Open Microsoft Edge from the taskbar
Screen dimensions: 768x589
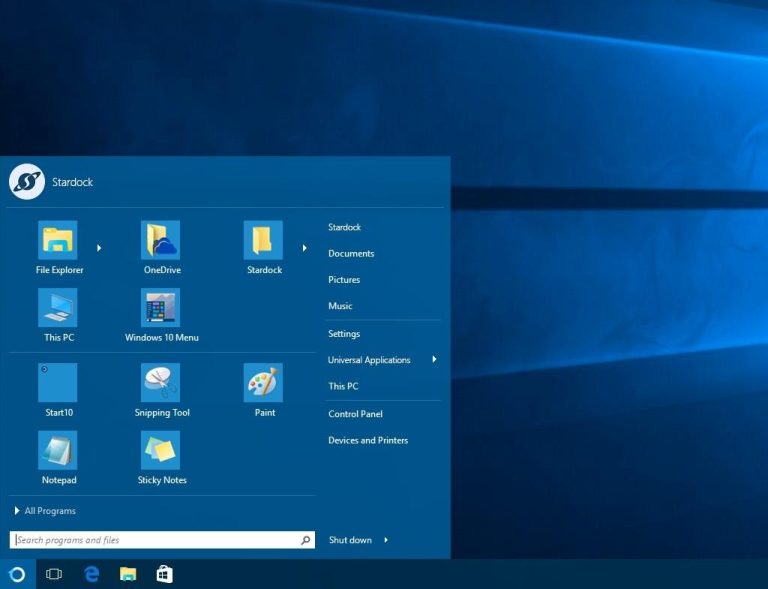(x=92, y=574)
